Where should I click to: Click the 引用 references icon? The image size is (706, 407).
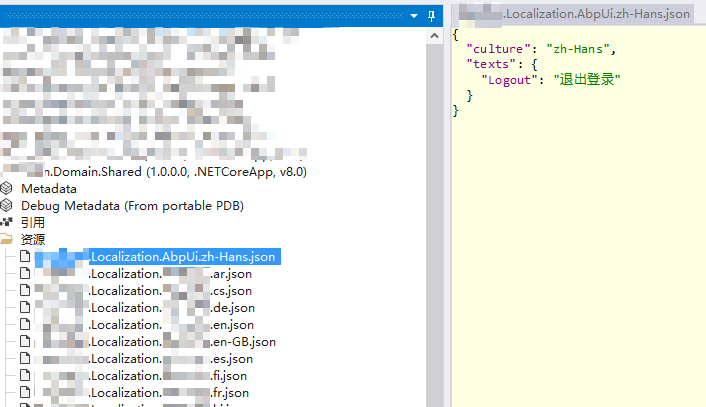click(7, 222)
